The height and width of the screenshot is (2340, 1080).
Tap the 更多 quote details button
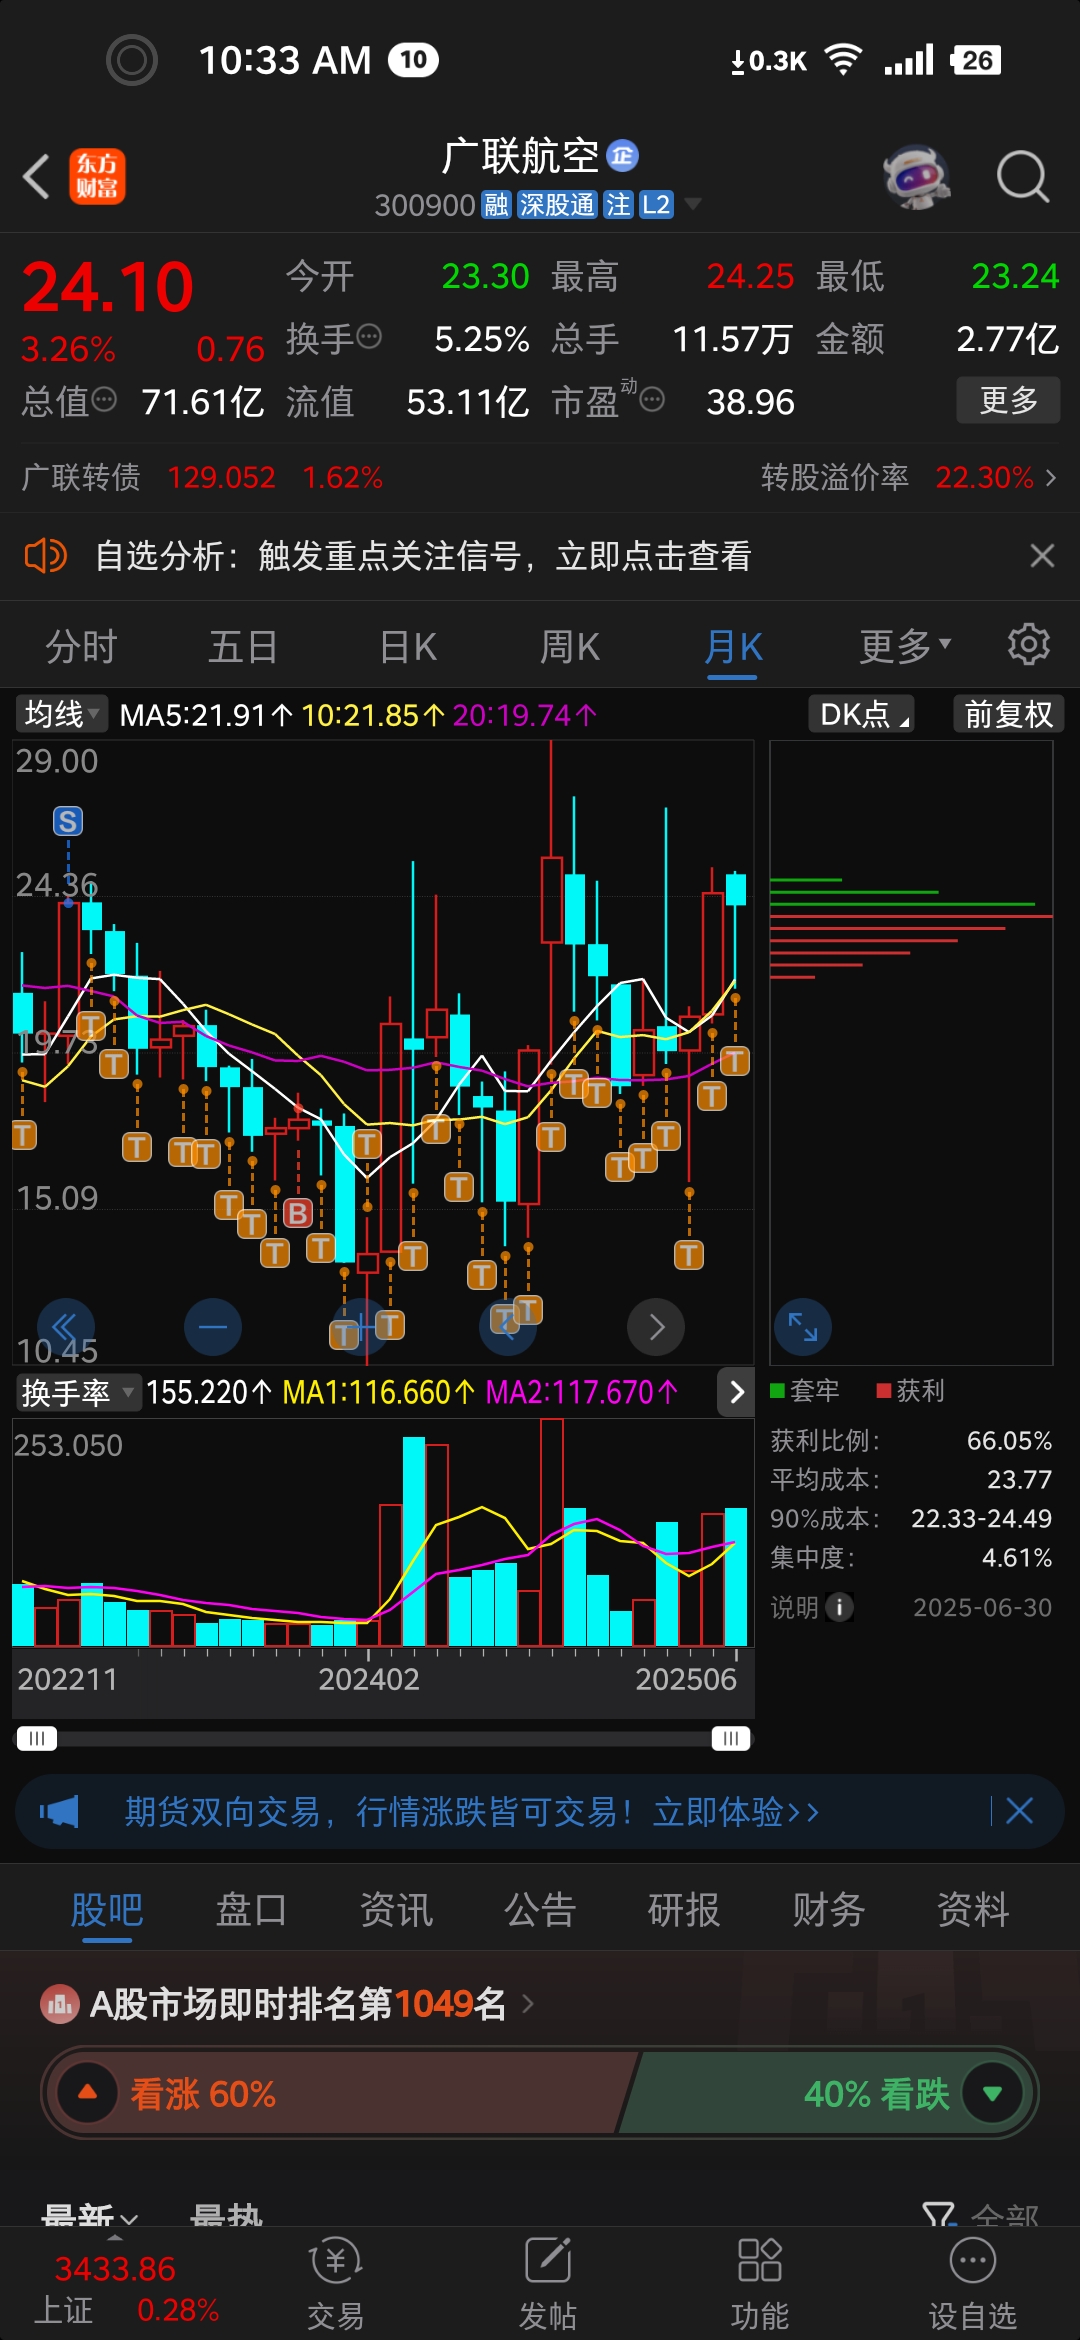pos(1008,400)
